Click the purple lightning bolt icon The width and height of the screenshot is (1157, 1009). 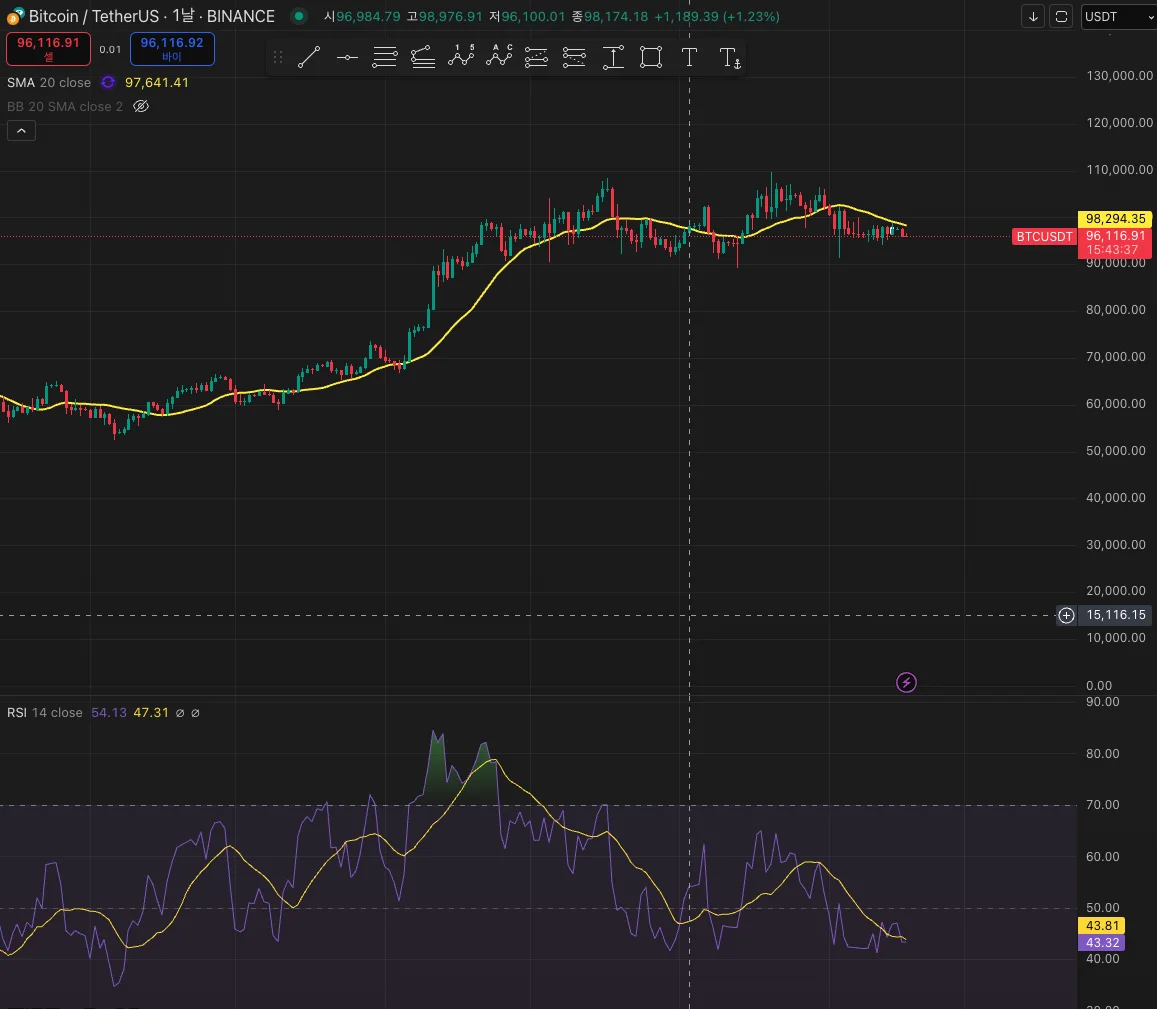pos(906,683)
